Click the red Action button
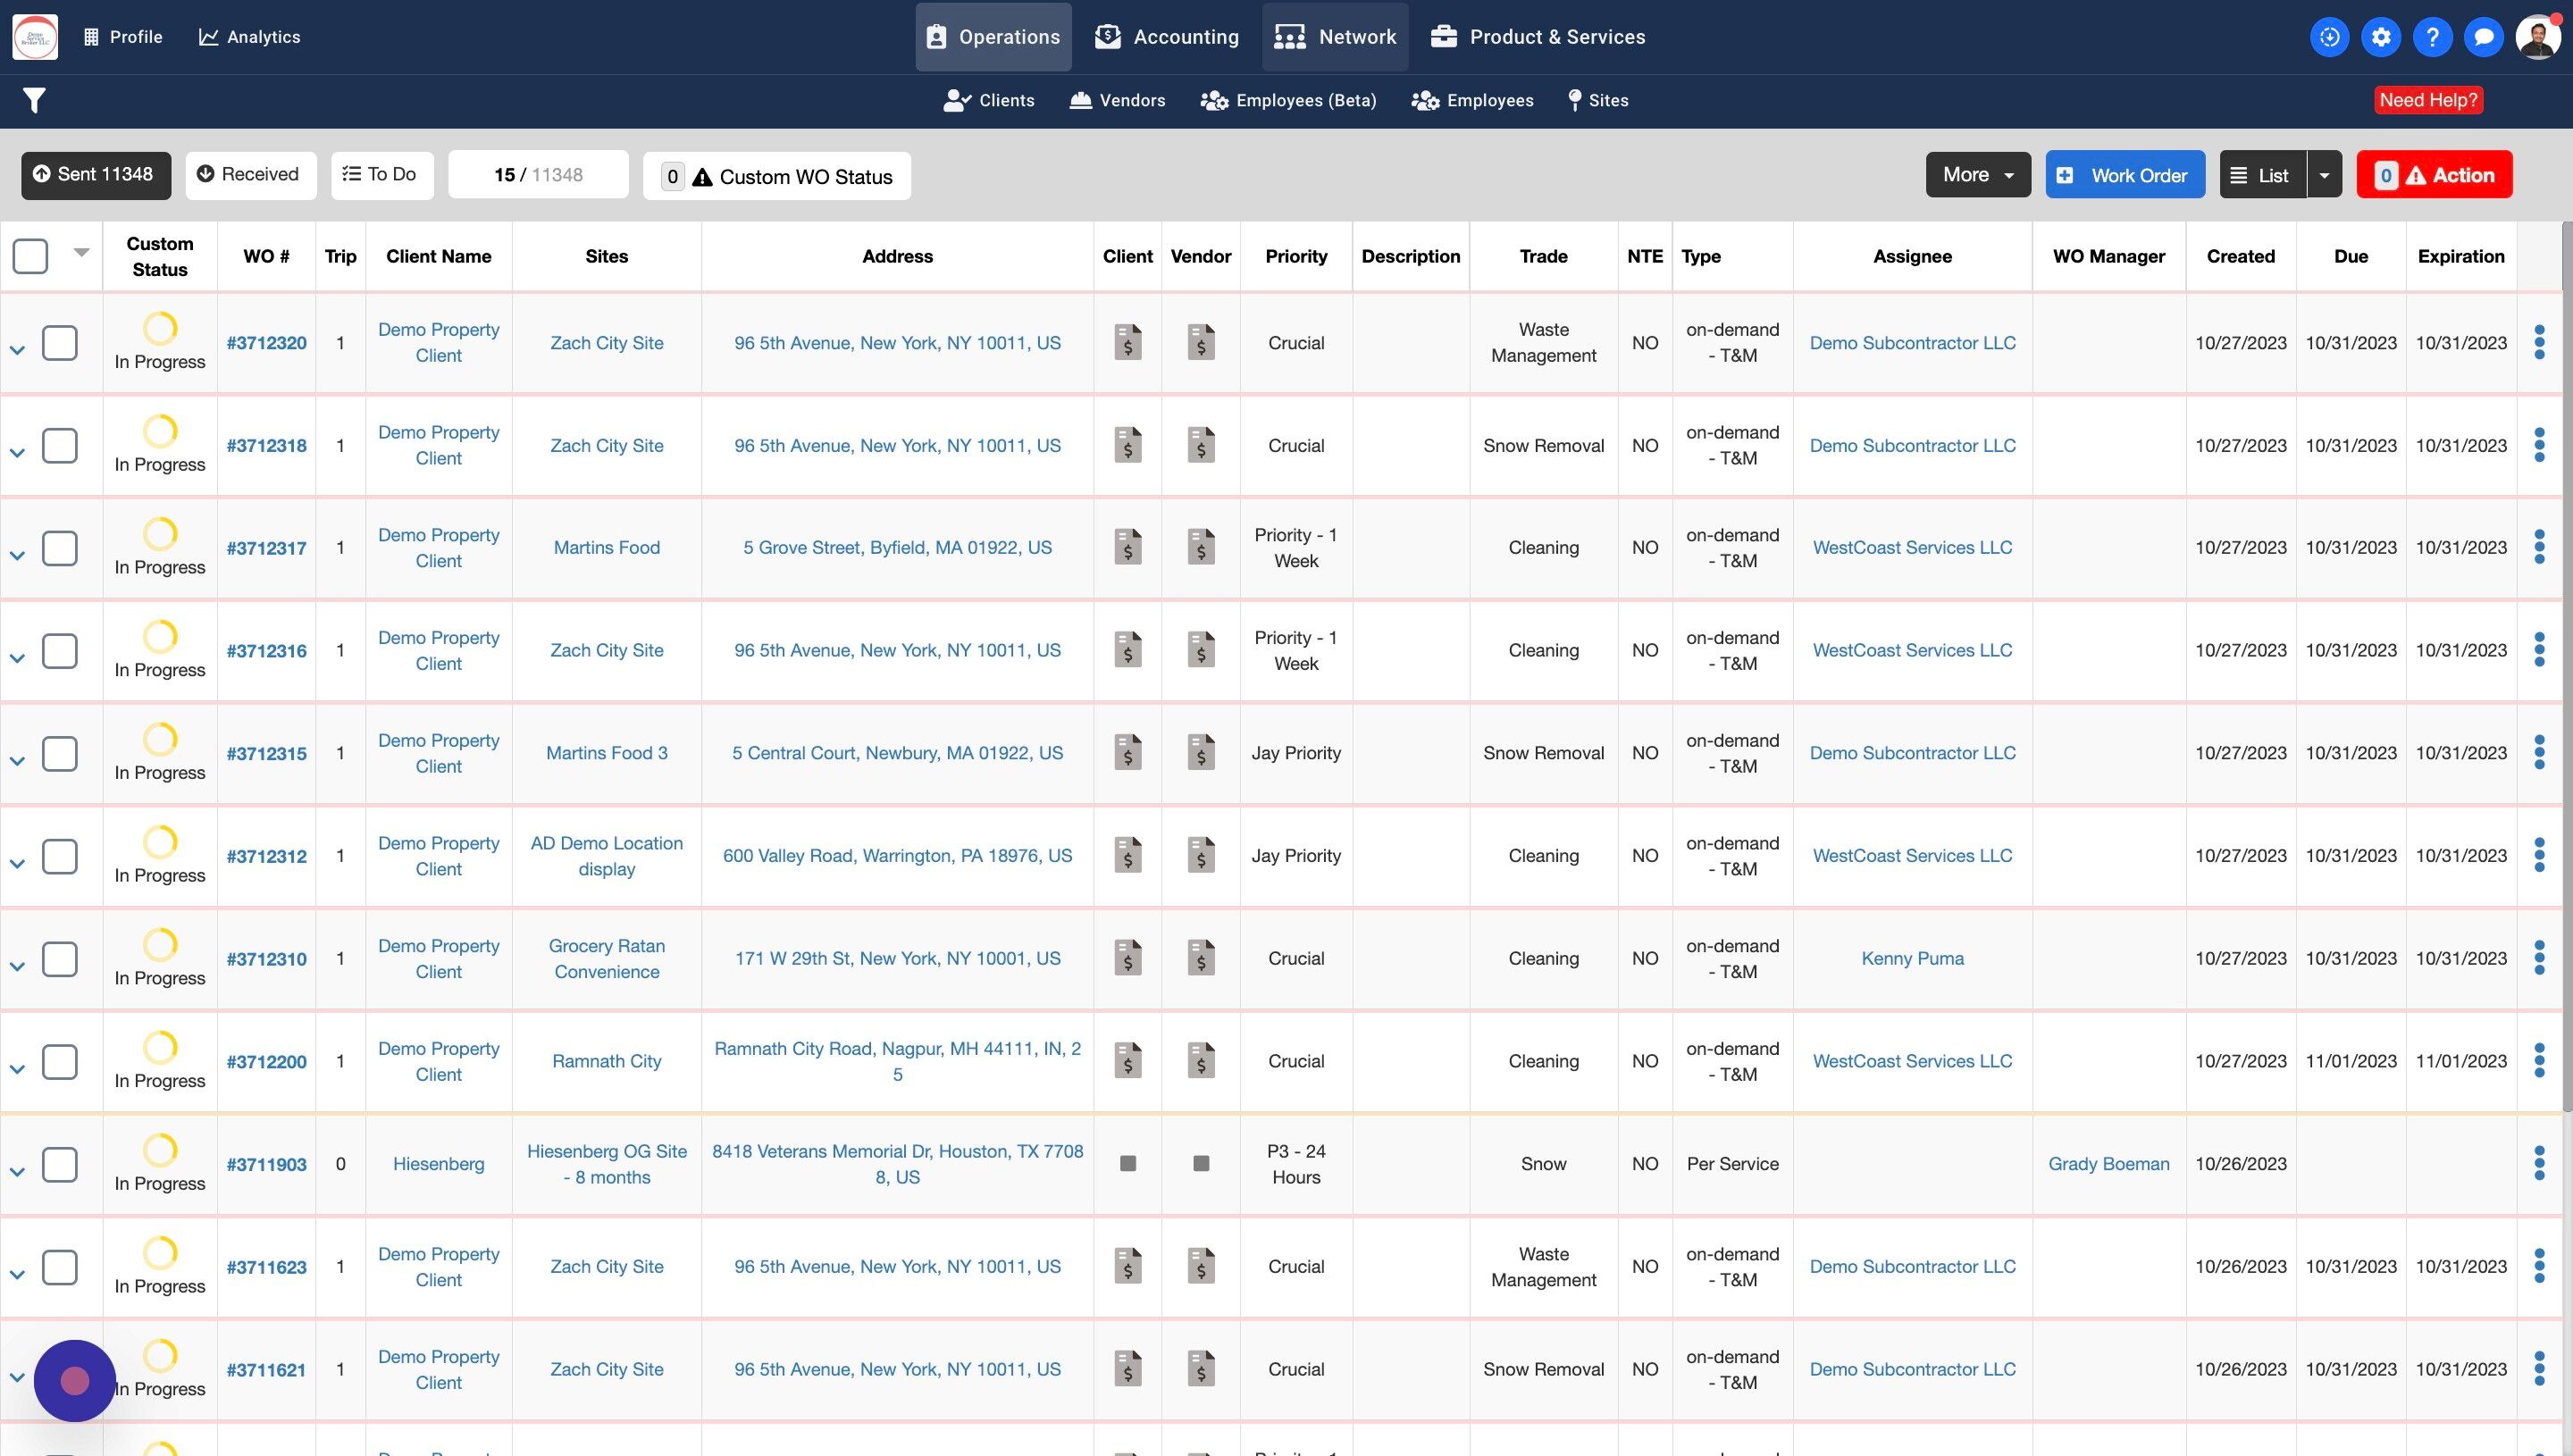Screen dimensions: 2573x1456 coord(2433,175)
